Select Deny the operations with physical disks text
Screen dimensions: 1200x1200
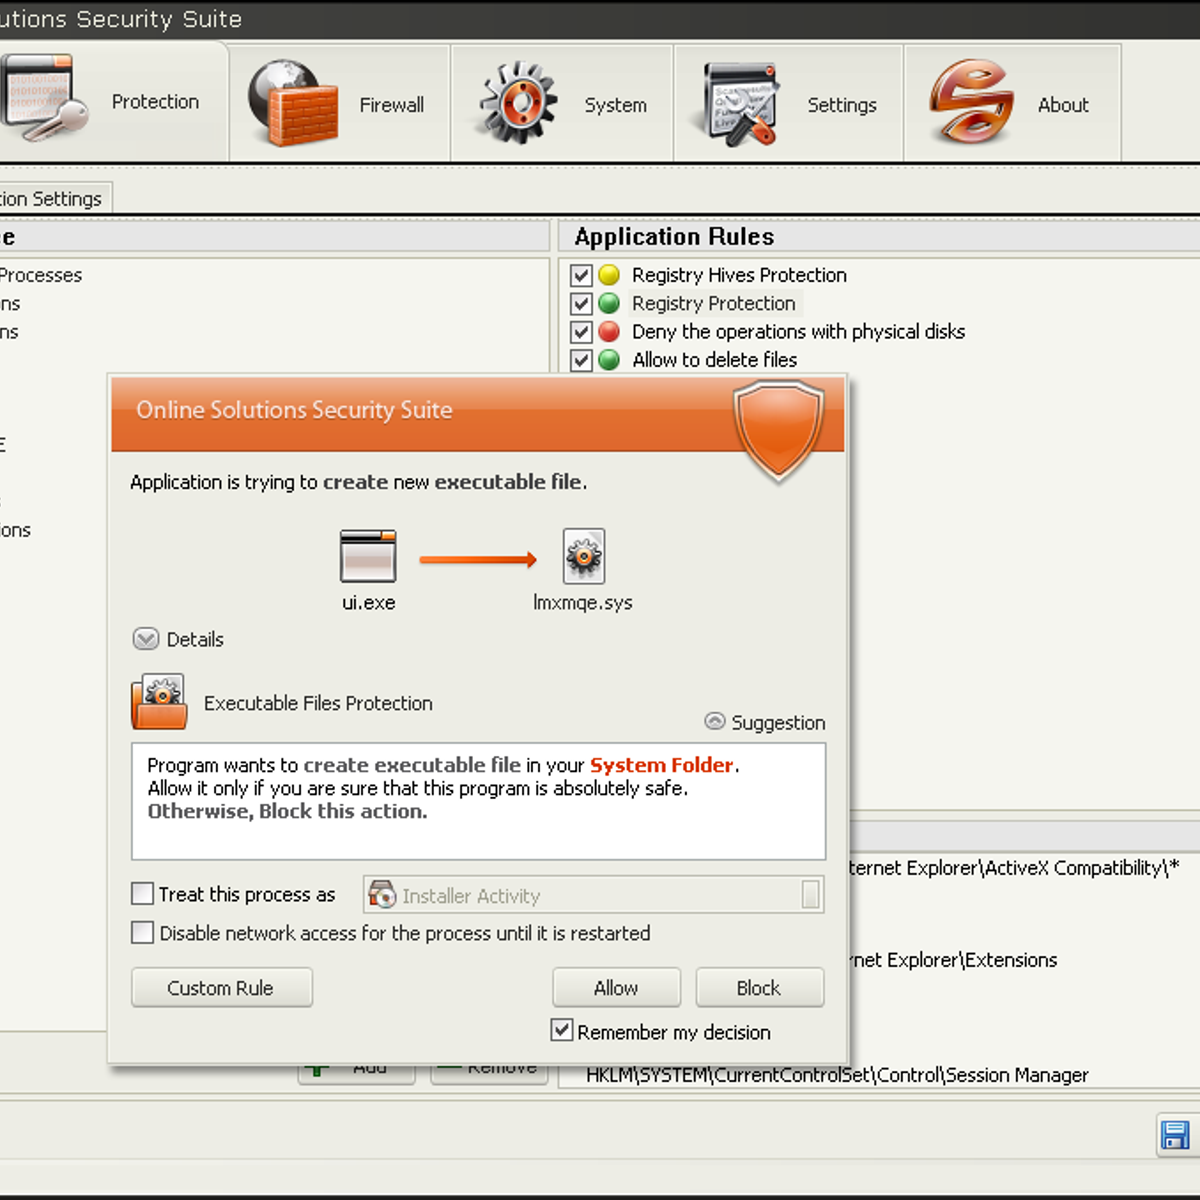pyautogui.click(x=798, y=331)
